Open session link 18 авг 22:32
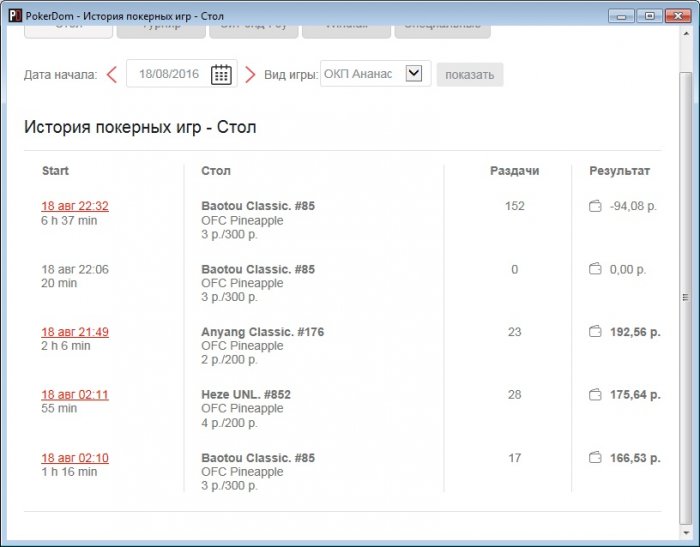 pyautogui.click(x=75, y=206)
